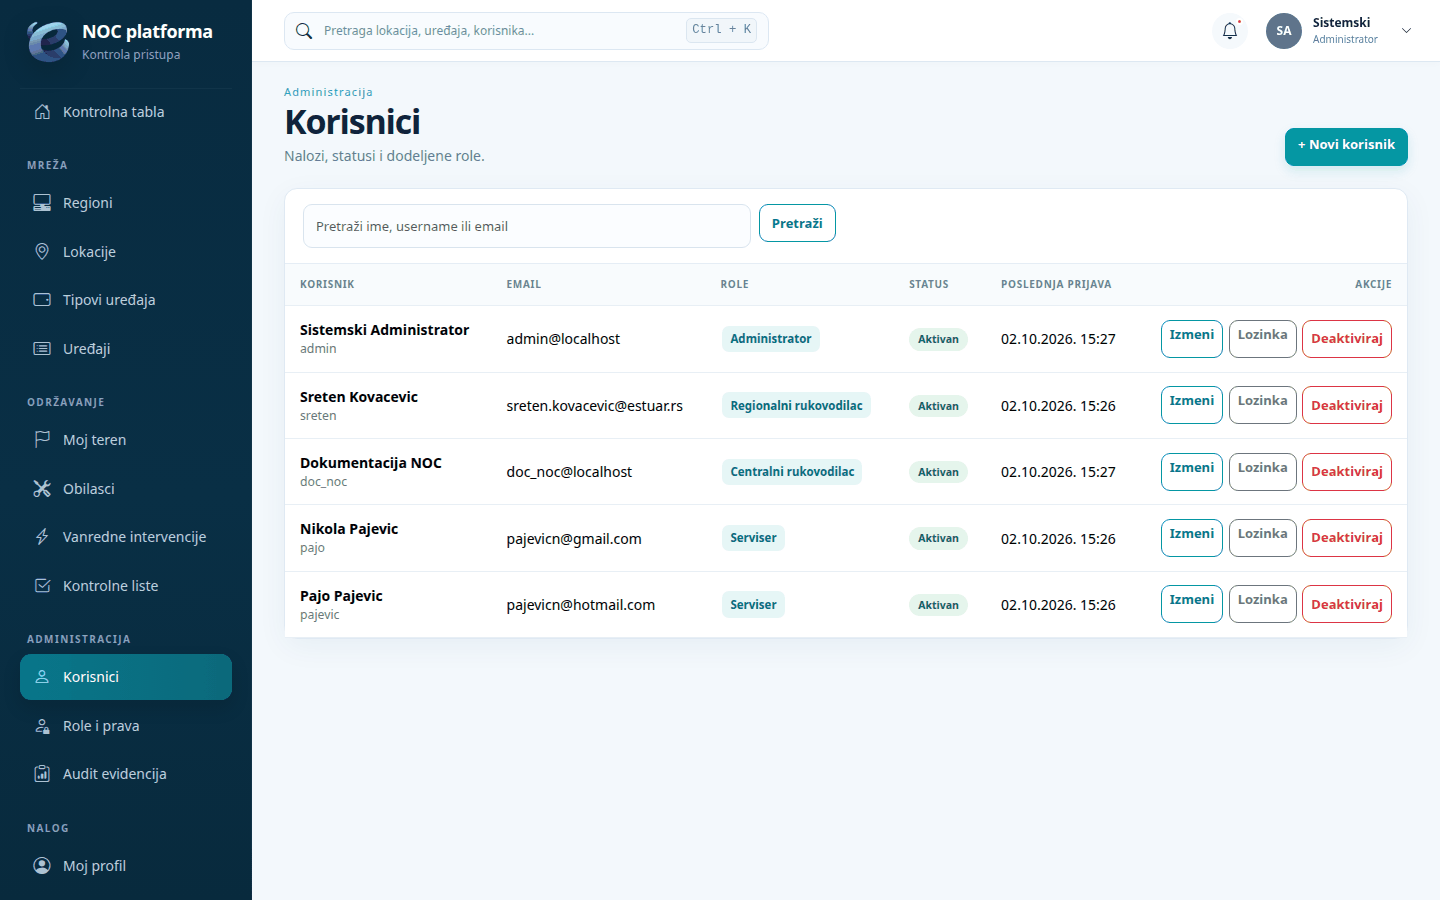Click the Tipovi uređaja icon
Screen dimensions: 1440x900
(42, 300)
